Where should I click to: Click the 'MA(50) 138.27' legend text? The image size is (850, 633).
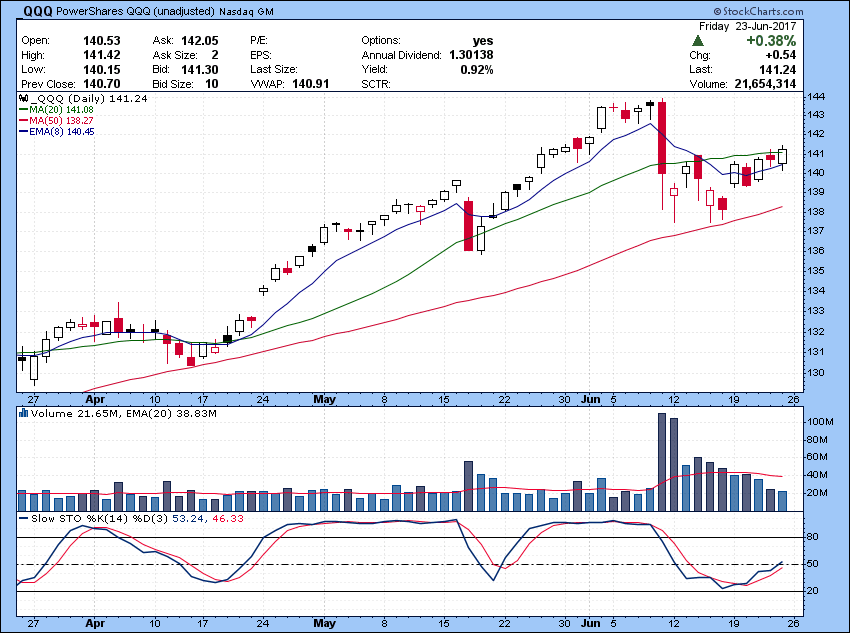(61, 121)
